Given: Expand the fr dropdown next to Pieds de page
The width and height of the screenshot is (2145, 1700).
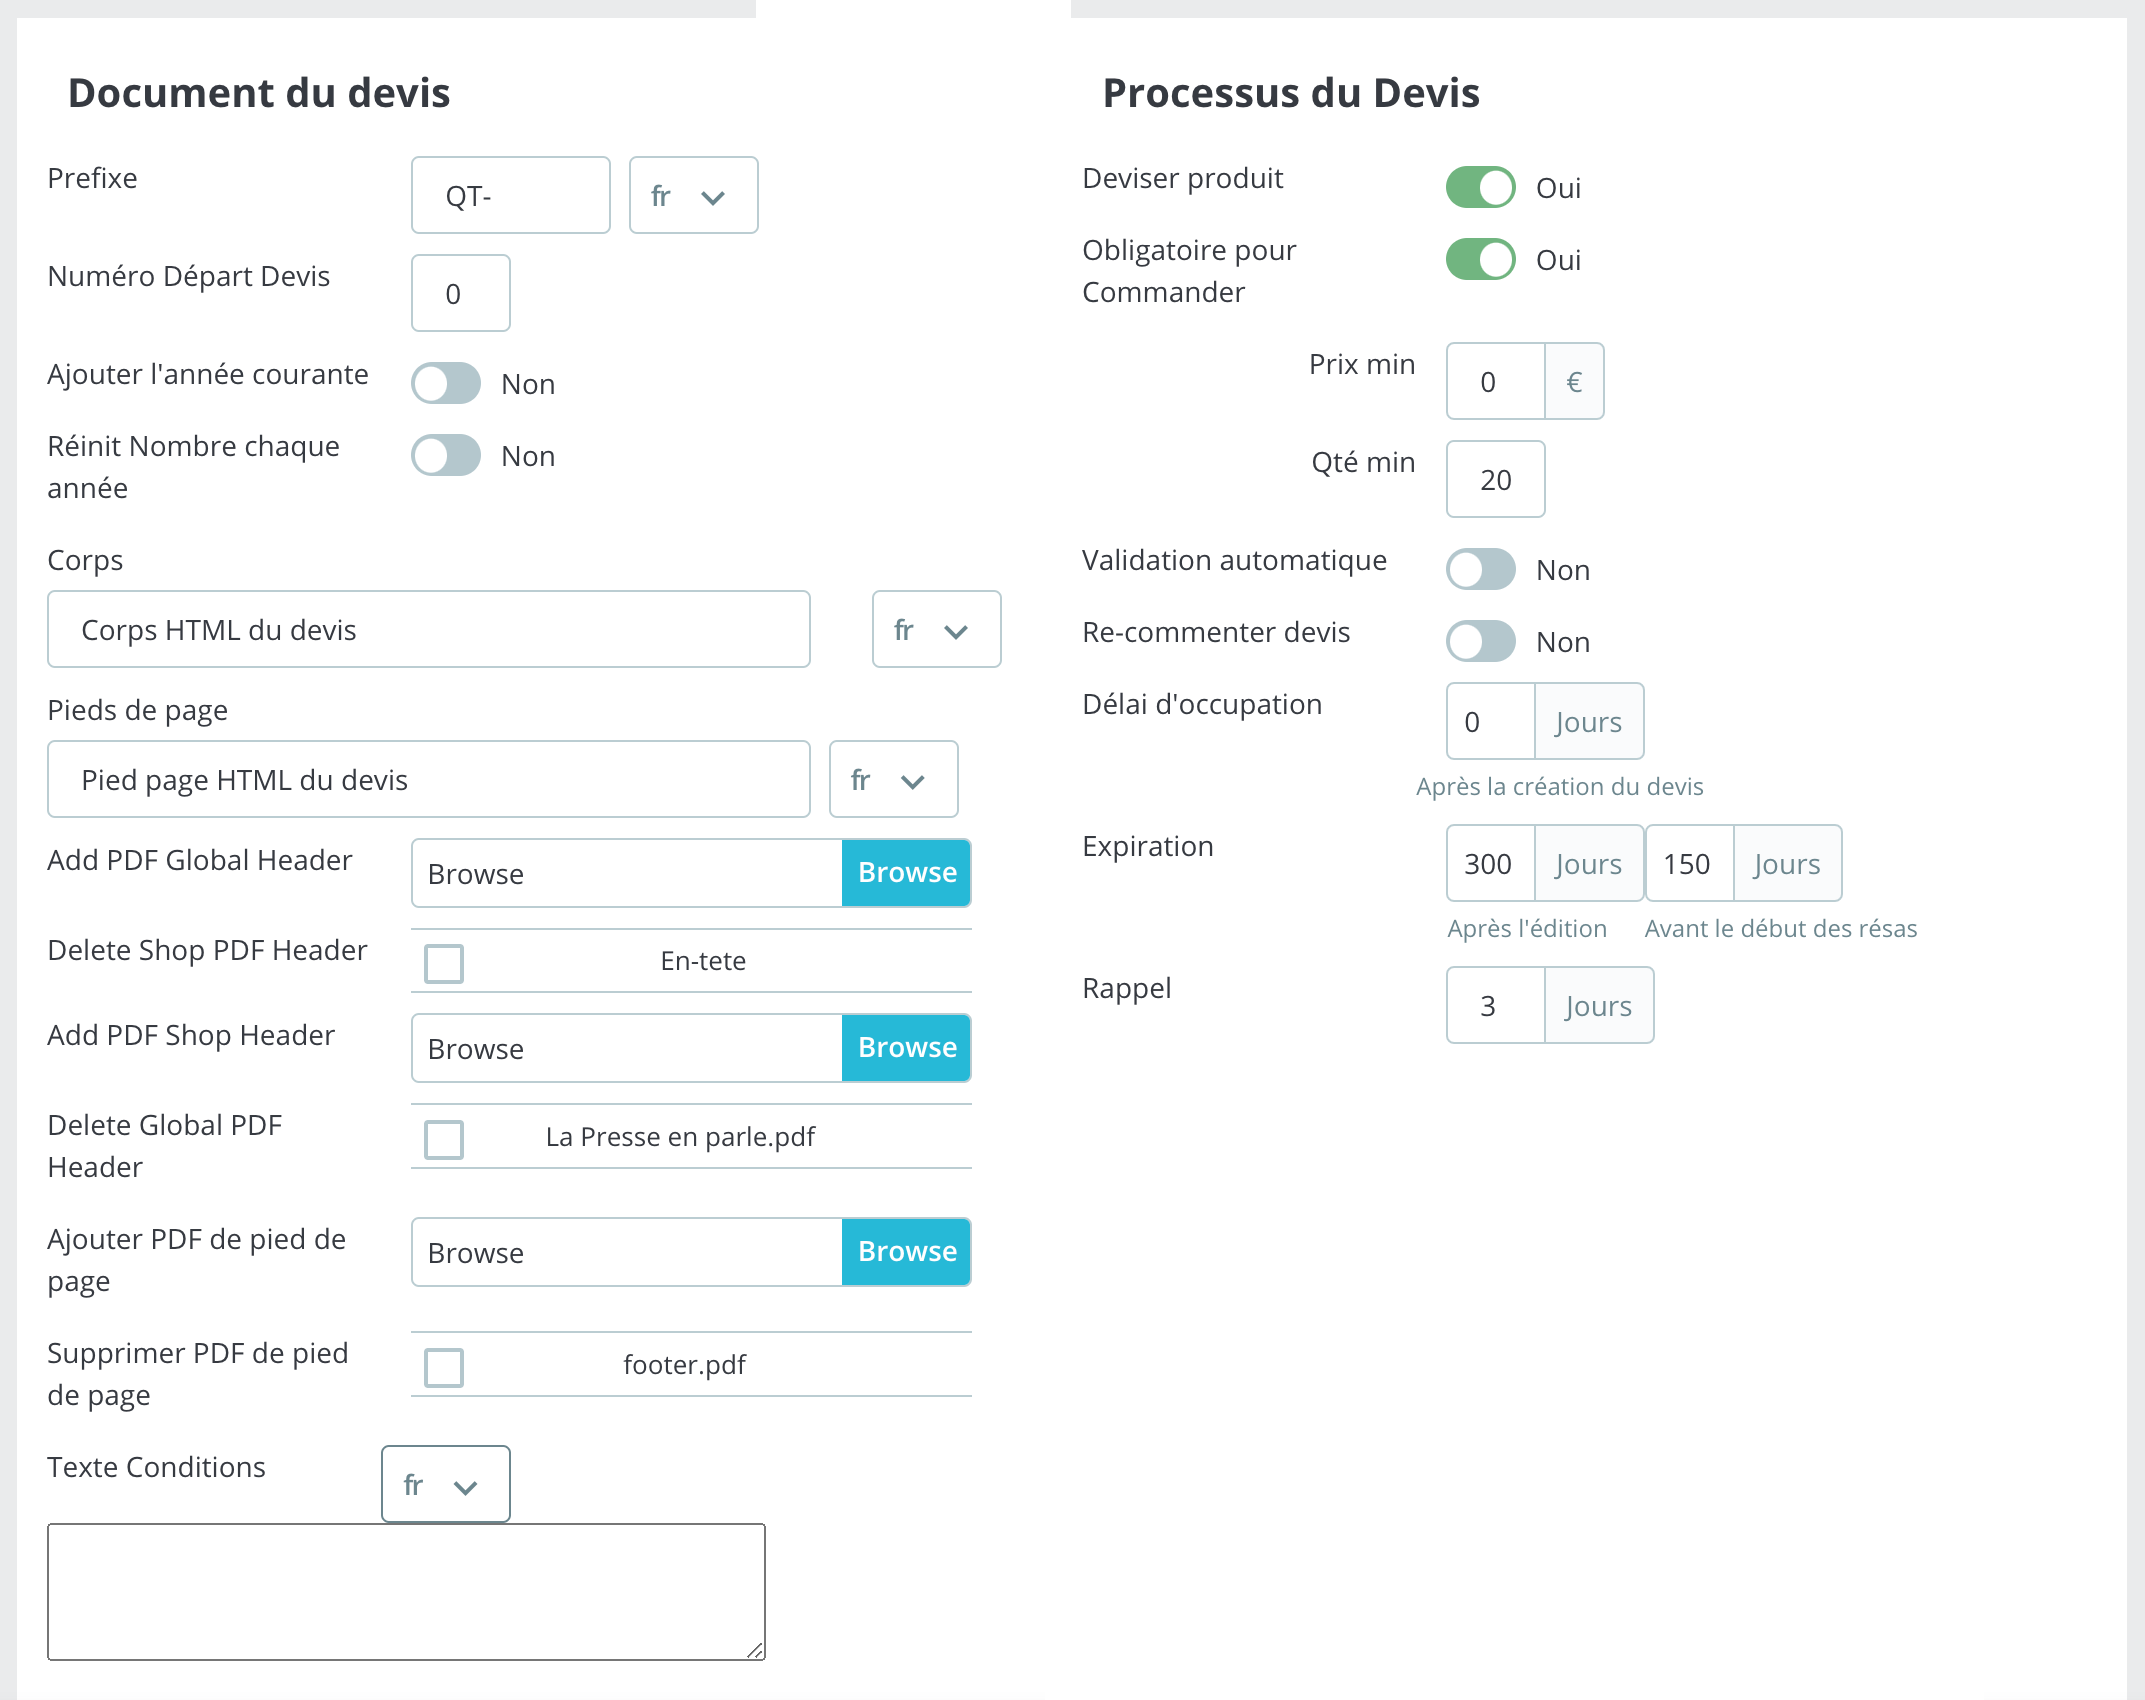Looking at the screenshot, I should 893,779.
